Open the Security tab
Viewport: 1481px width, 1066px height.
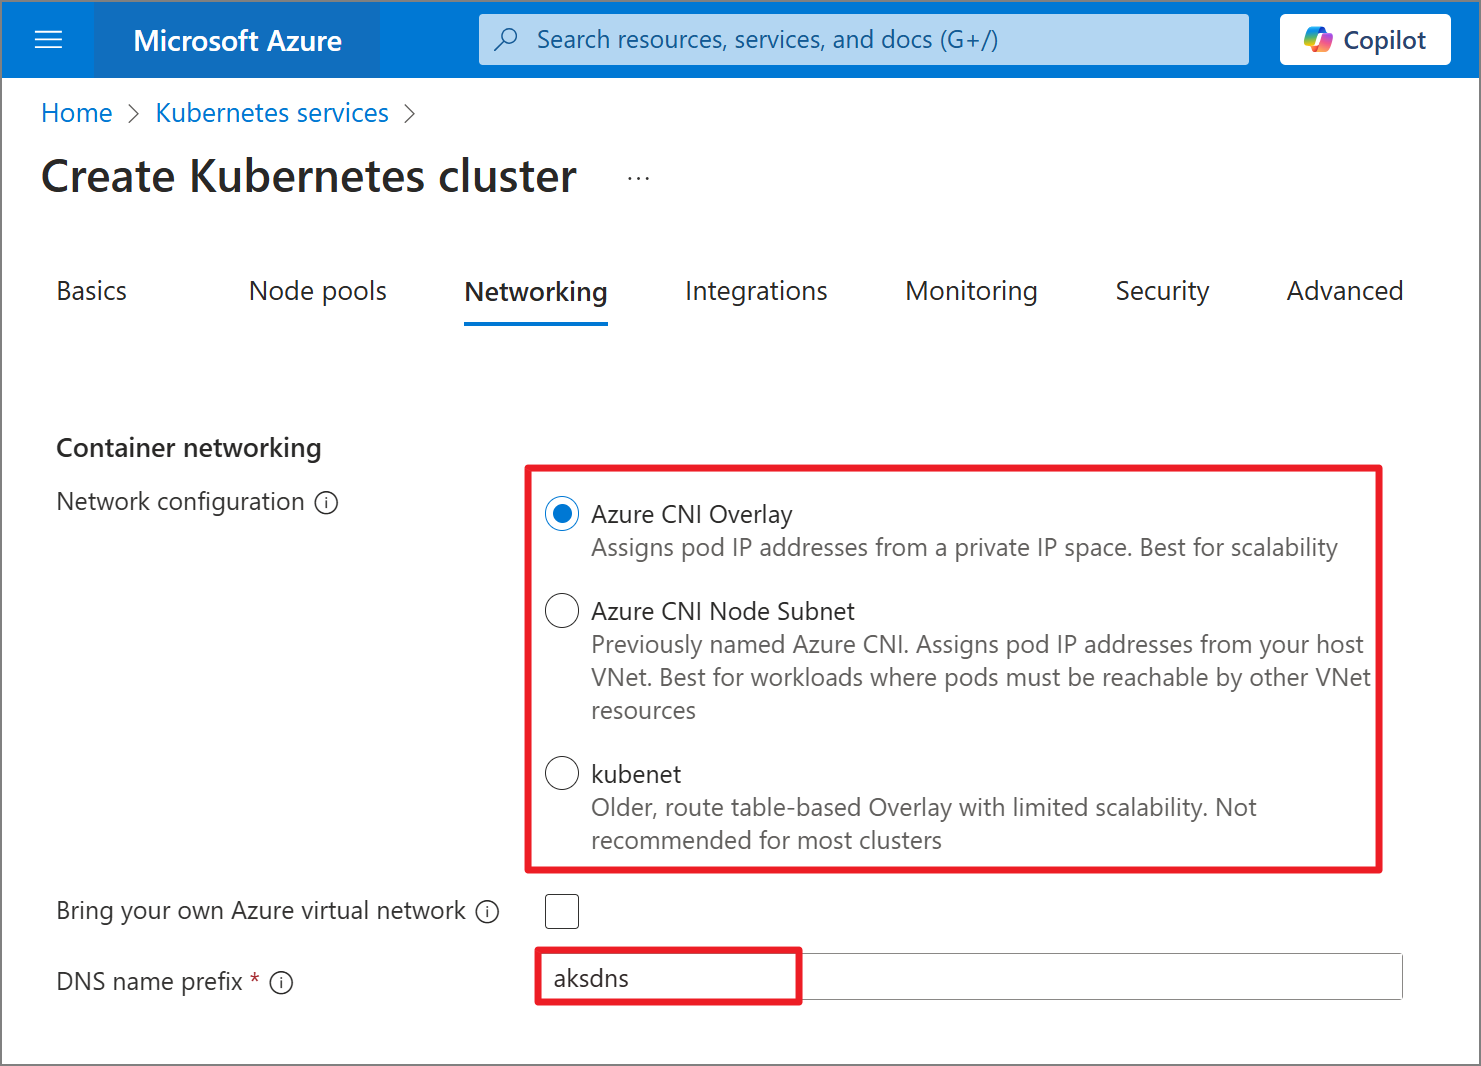[x=1162, y=291]
